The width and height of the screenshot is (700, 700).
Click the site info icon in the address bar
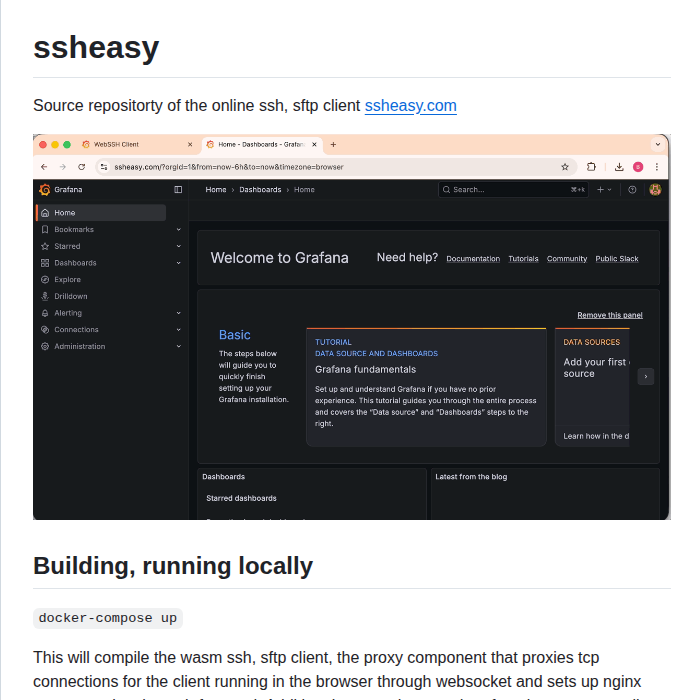pos(104,167)
